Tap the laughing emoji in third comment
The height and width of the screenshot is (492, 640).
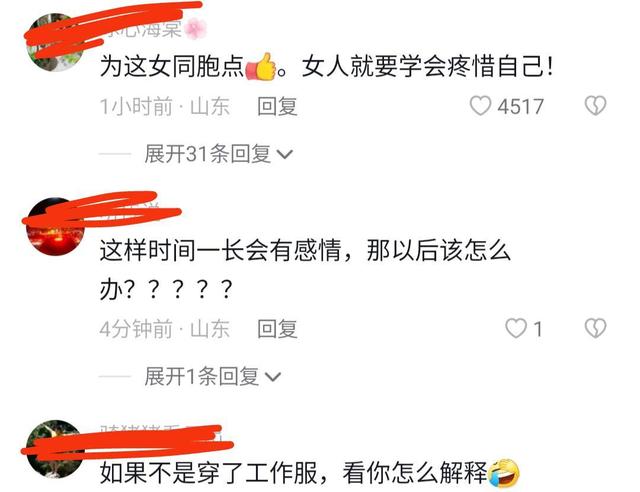[x=504, y=473]
